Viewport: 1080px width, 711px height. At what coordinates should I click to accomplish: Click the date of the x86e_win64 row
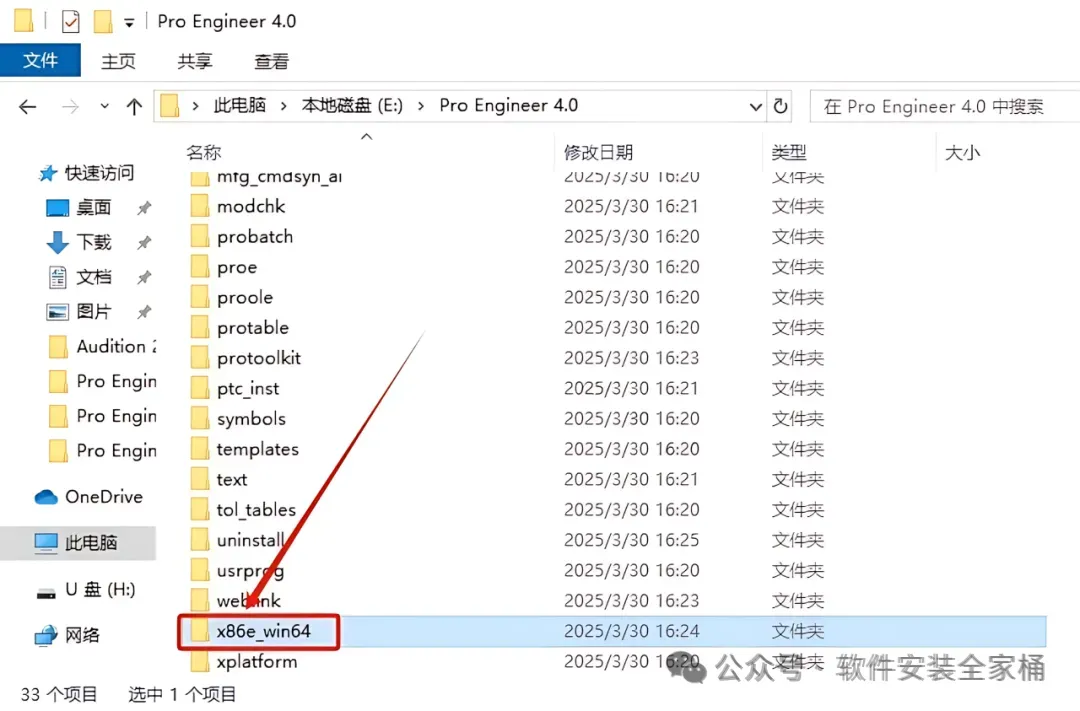coord(632,631)
